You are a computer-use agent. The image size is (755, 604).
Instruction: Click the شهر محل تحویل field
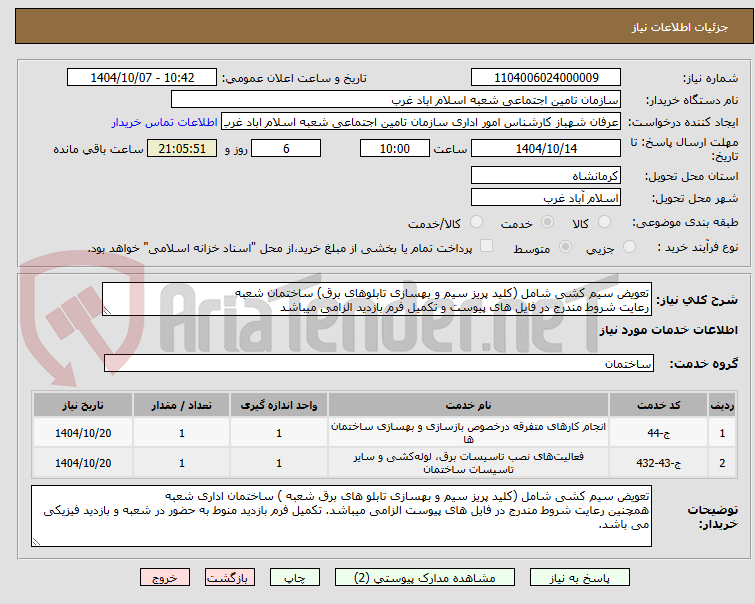(x=546, y=197)
